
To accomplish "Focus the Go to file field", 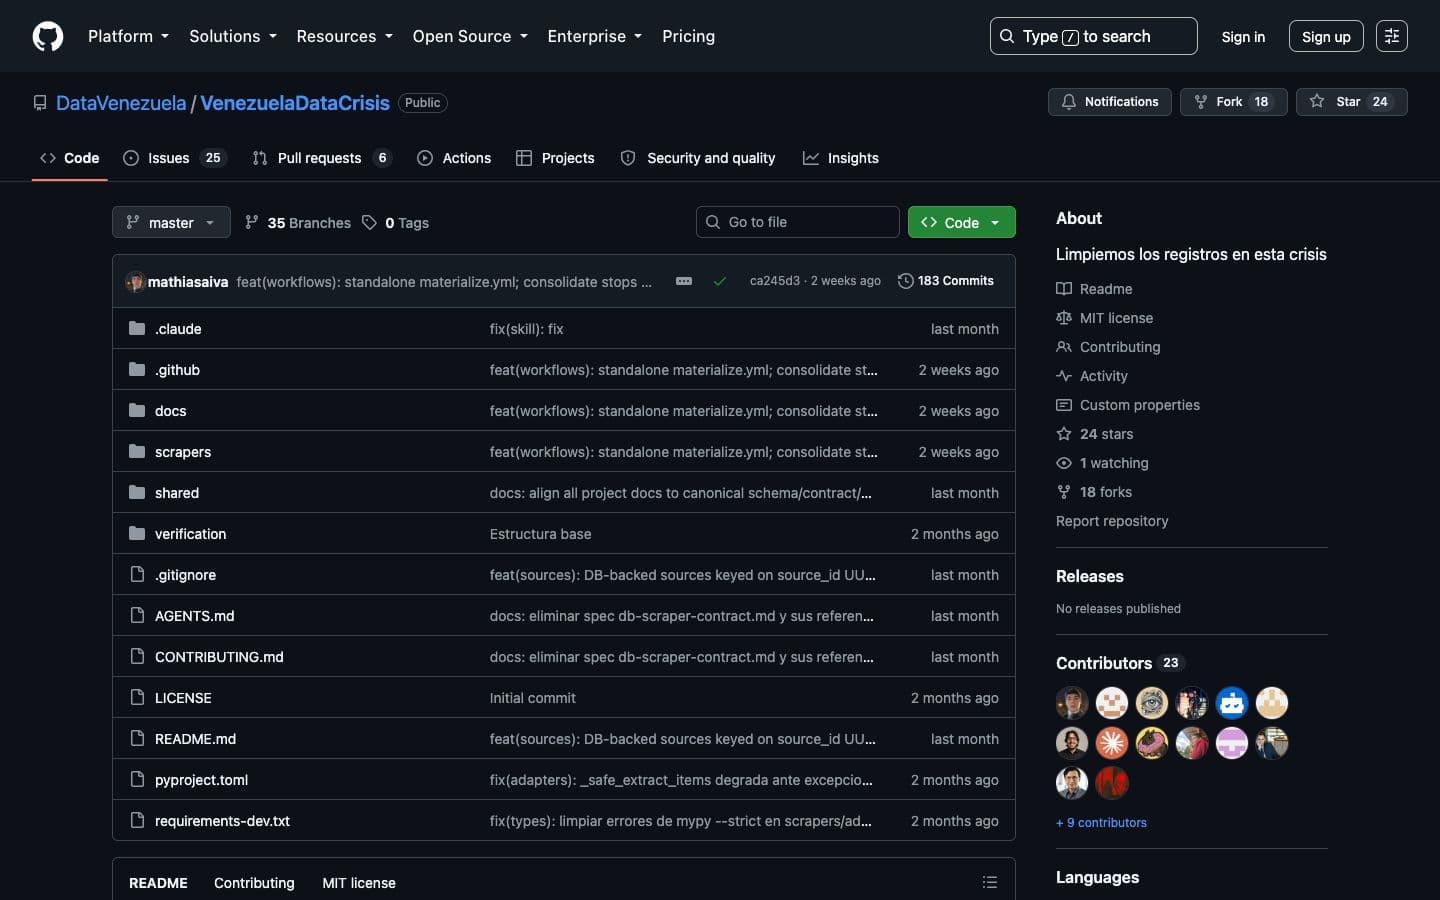I will point(797,222).
